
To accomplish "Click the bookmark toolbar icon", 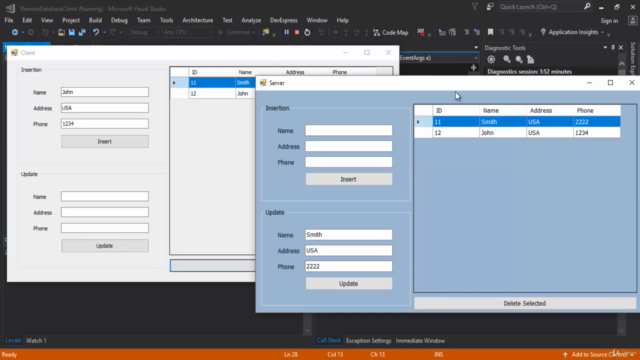I will [x=490, y=32].
